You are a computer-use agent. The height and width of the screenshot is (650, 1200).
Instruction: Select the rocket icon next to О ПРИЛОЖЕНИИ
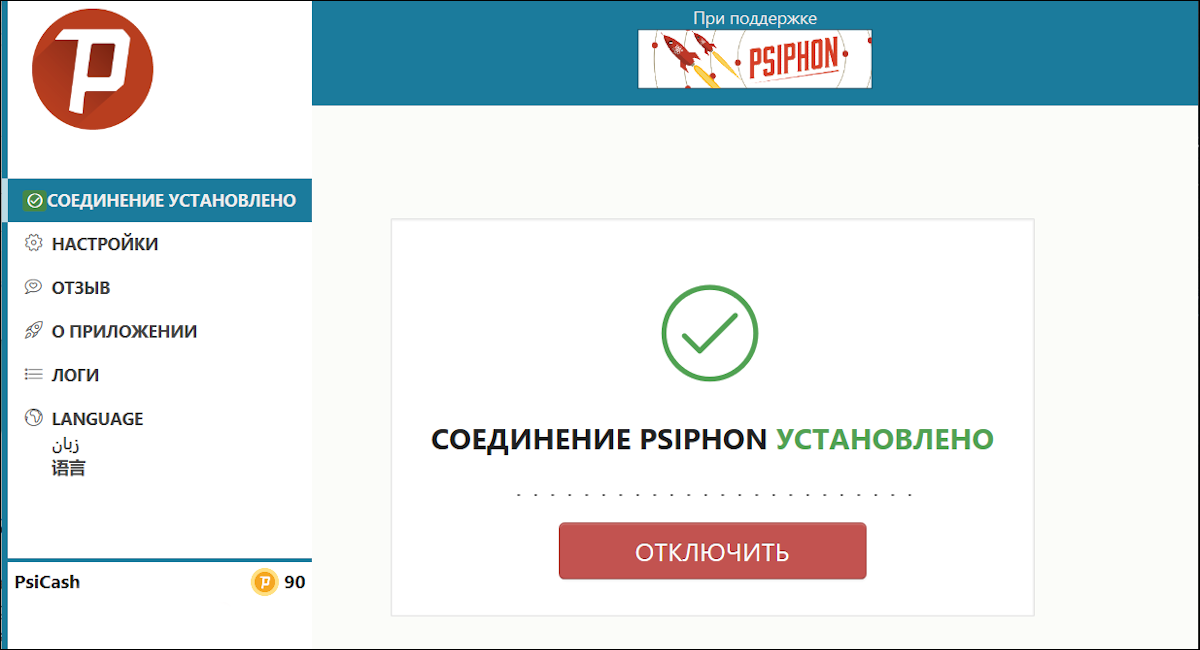31,331
